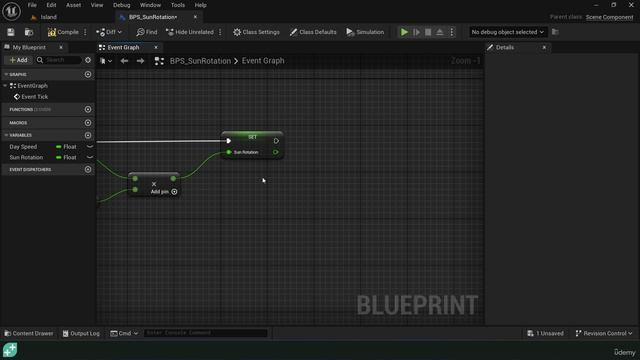
Task: Add a new graph
Action: 88,74
